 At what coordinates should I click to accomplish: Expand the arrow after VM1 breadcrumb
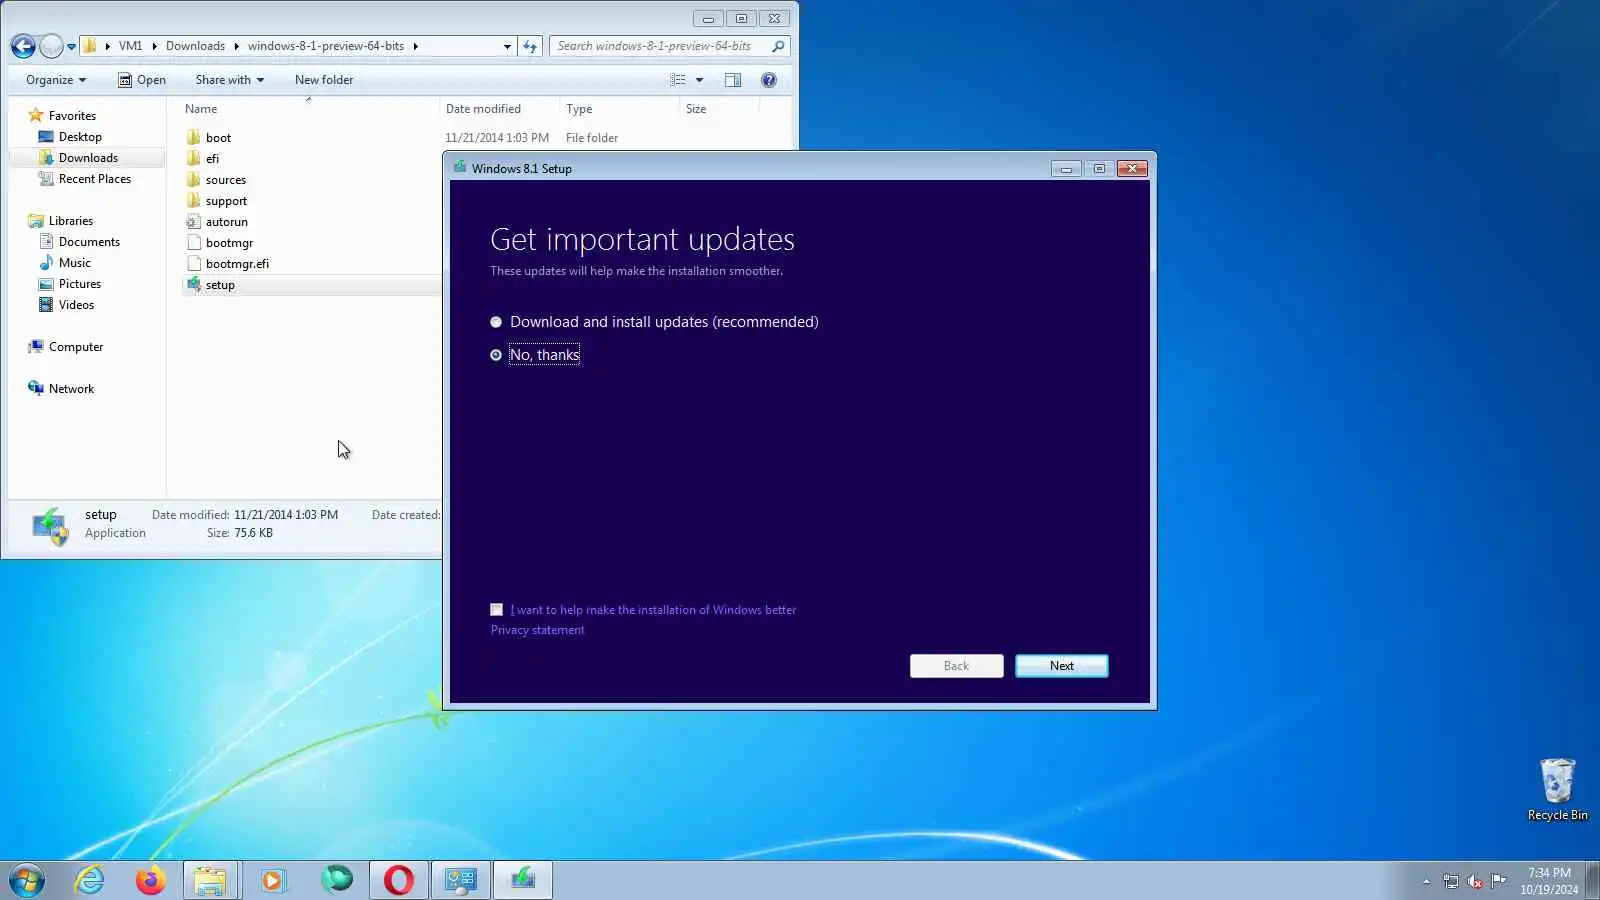pyautogui.click(x=154, y=46)
